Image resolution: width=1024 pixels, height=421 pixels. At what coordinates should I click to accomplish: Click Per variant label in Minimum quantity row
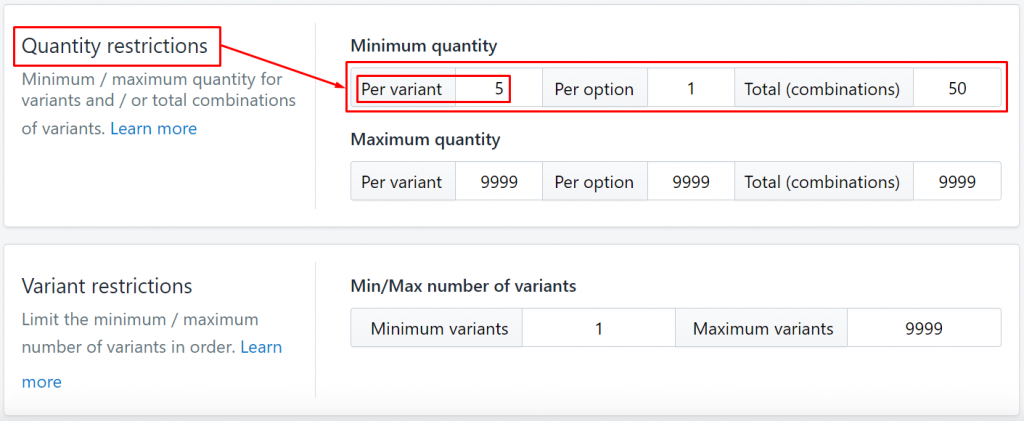402,89
